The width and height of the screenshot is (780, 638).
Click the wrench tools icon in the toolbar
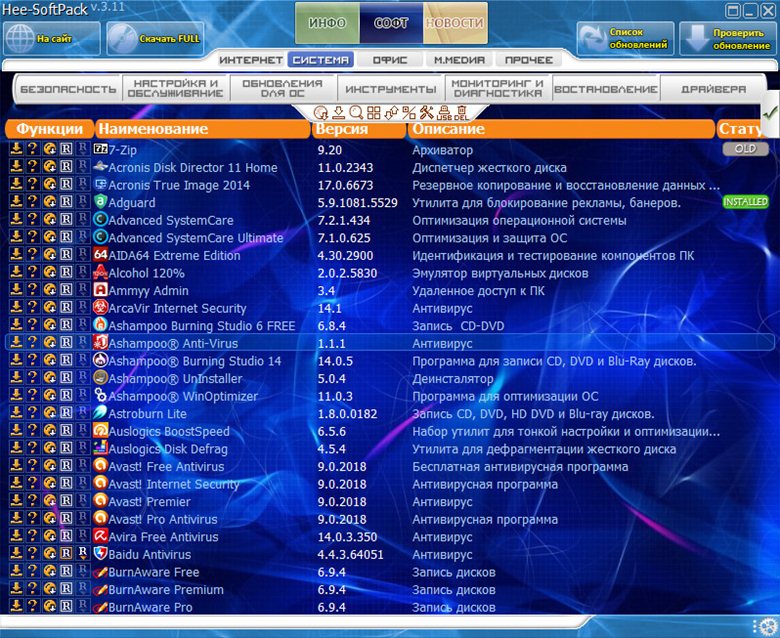pos(426,113)
